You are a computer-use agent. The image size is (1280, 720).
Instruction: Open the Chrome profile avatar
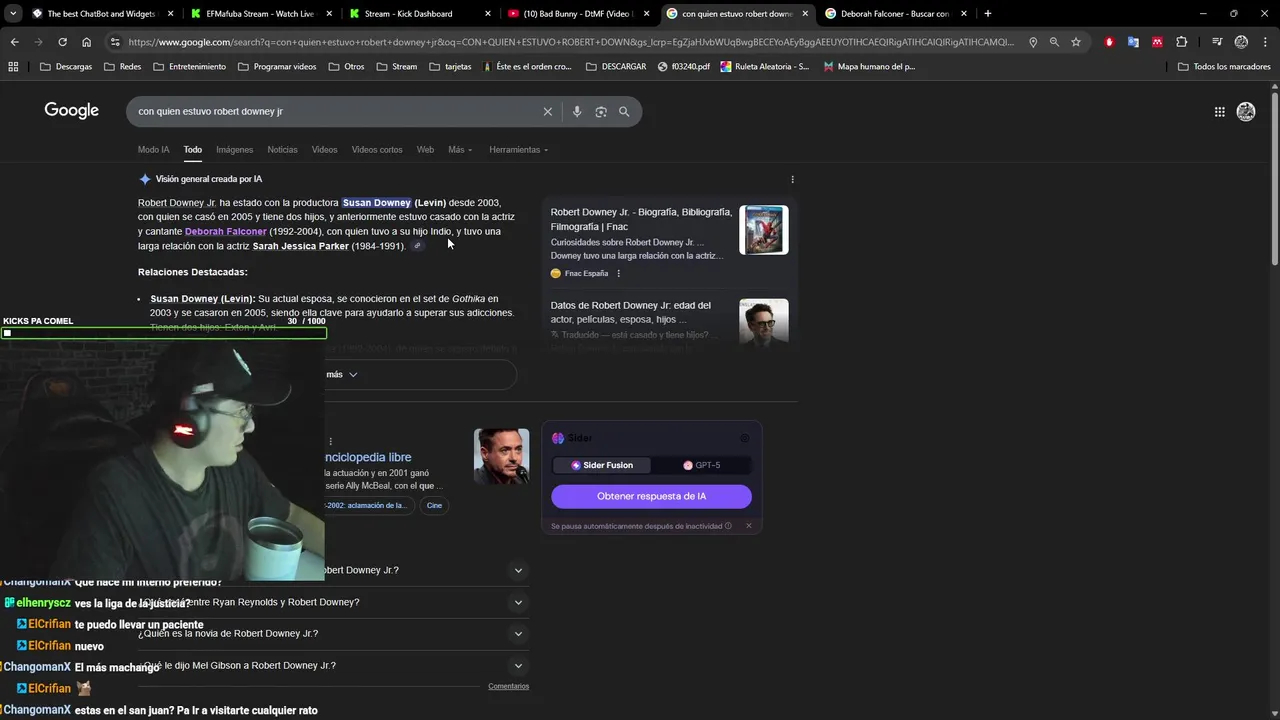point(1241,42)
